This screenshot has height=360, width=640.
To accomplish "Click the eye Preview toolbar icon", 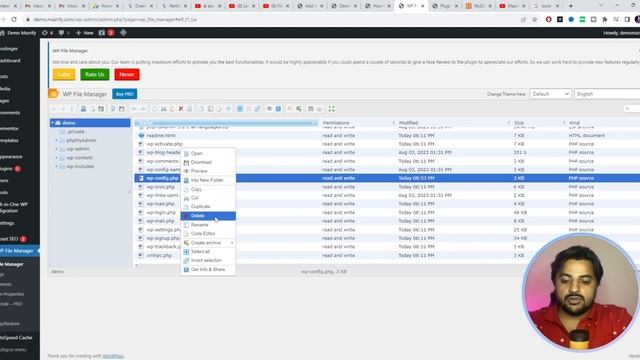I will point(269,109).
